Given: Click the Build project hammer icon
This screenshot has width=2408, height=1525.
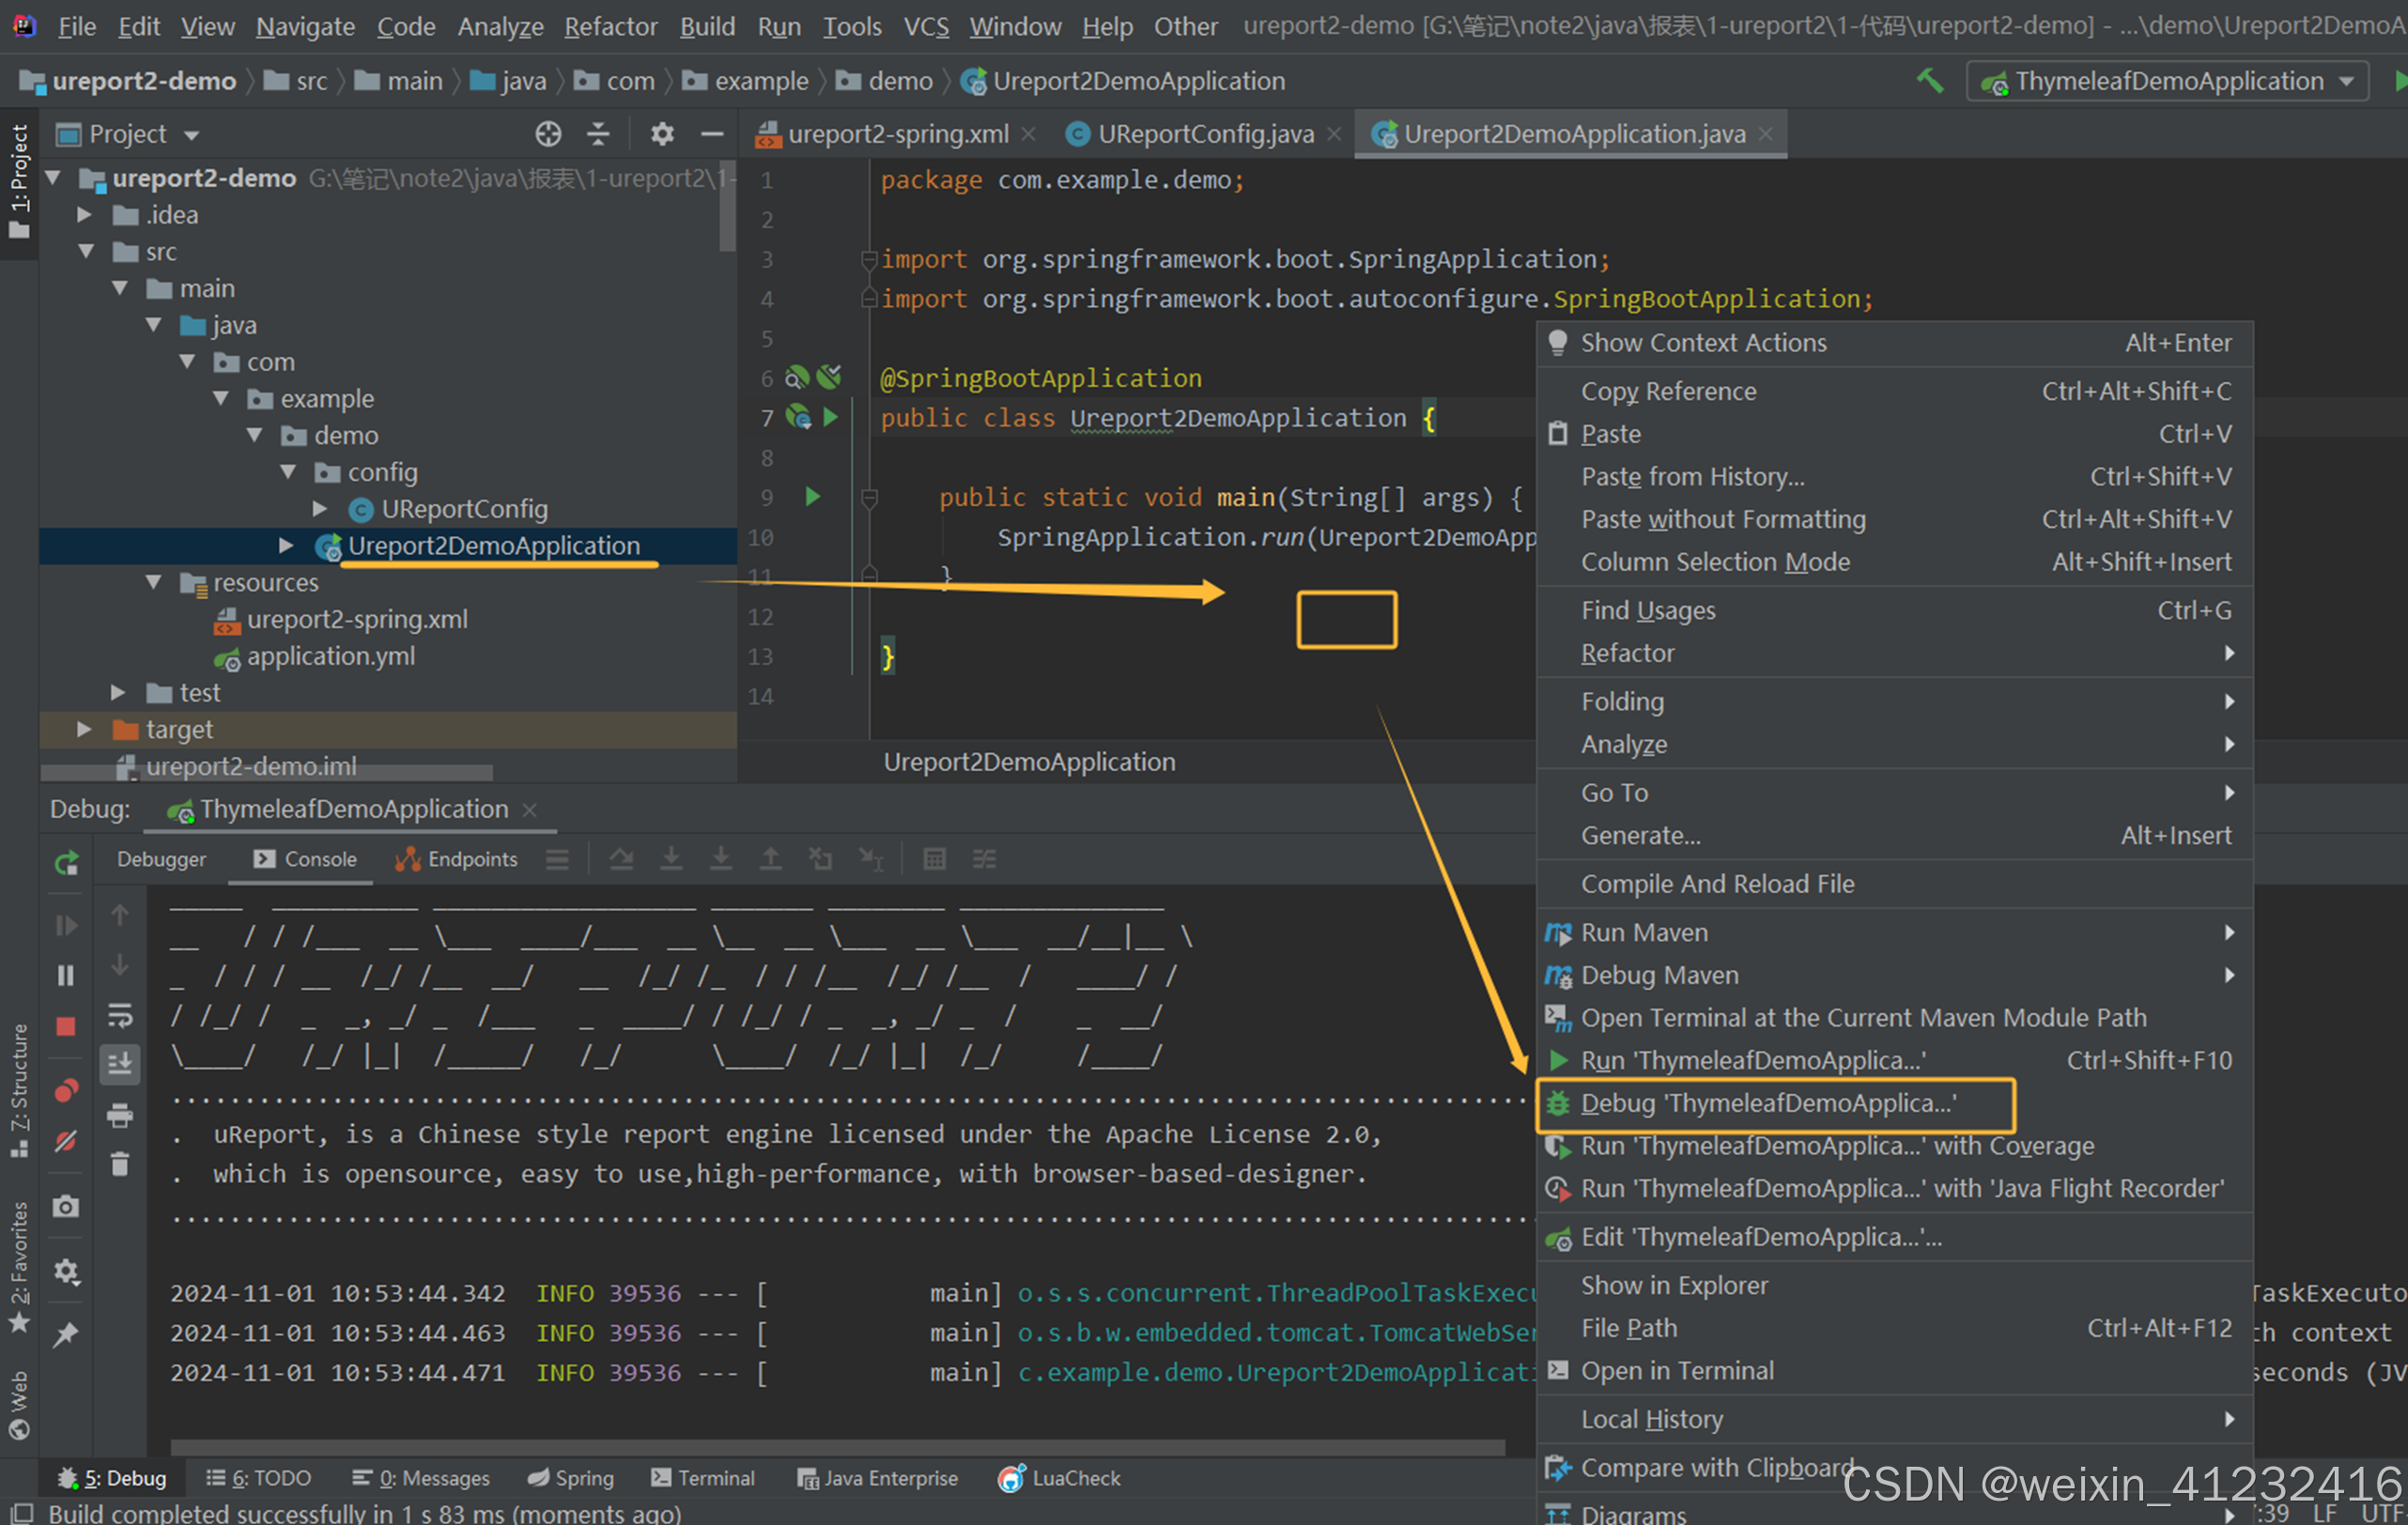Looking at the screenshot, I should 1929,81.
